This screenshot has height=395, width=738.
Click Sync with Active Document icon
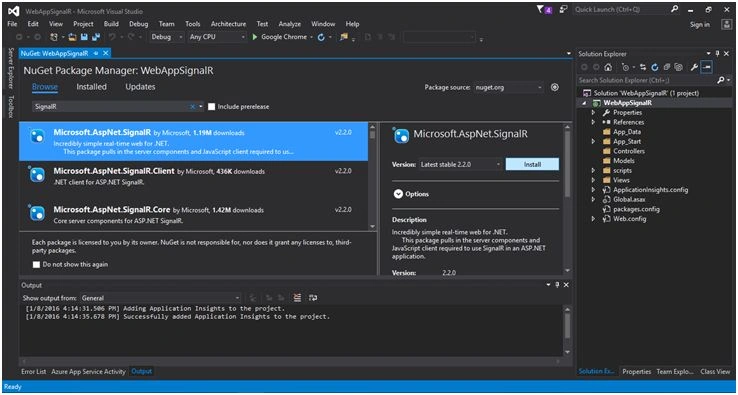pyautogui.click(x=643, y=67)
